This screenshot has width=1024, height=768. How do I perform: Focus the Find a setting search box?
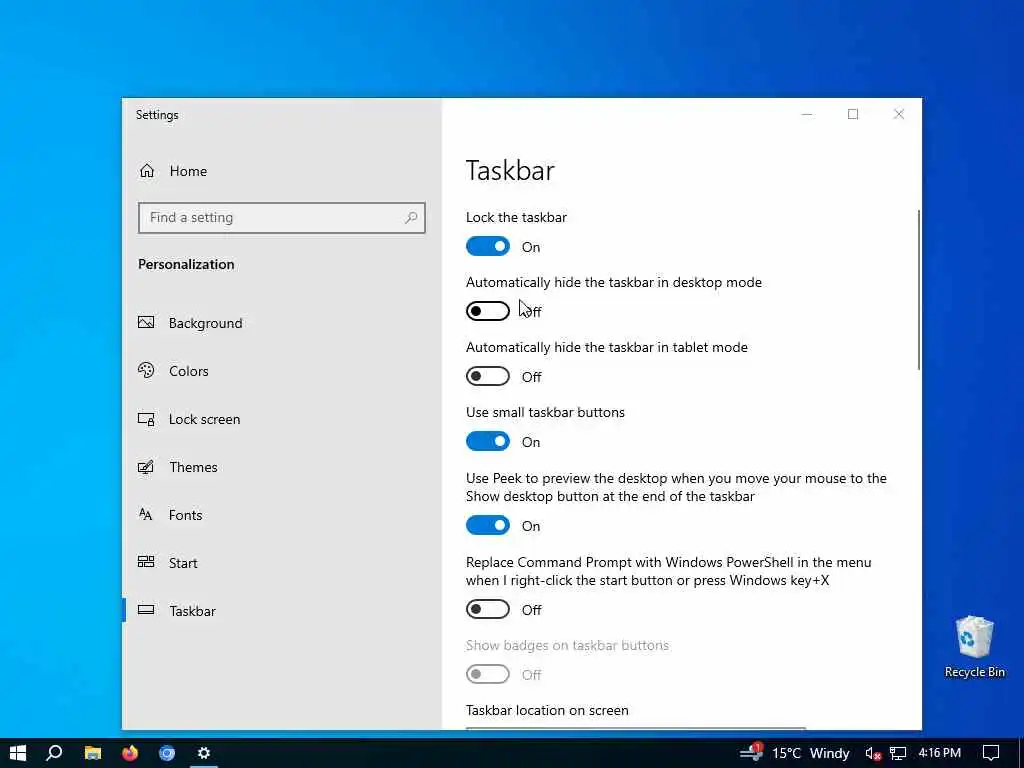pyautogui.click(x=281, y=217)
